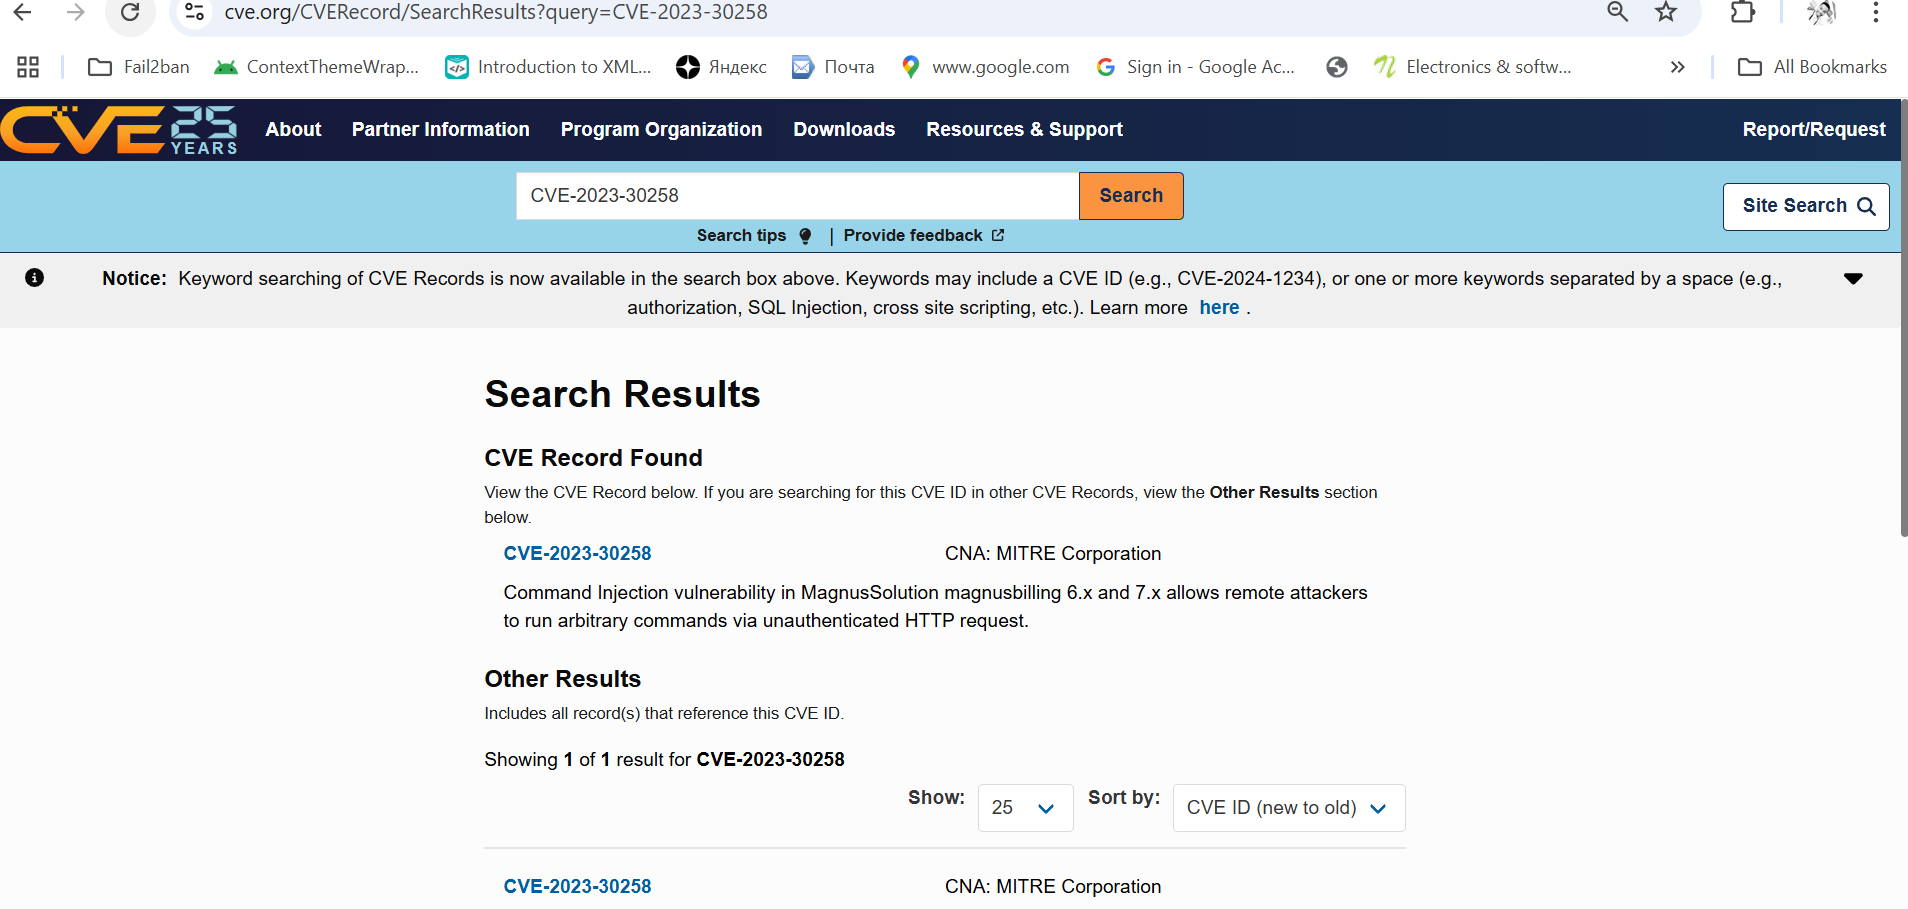Open ContextThemeWrap... bookmark
The width and height of the screenshot is (1908, 909).
point(317,67)
